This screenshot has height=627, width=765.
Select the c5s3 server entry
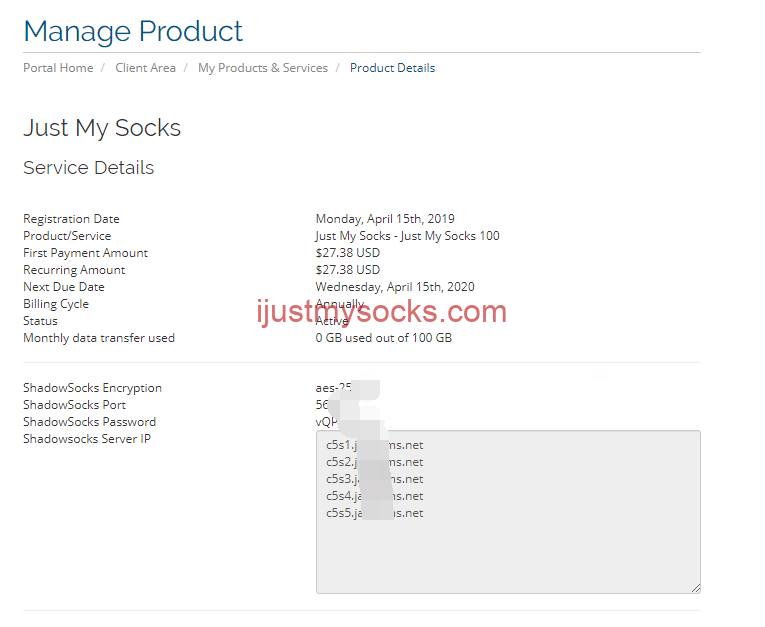point(375,479)
